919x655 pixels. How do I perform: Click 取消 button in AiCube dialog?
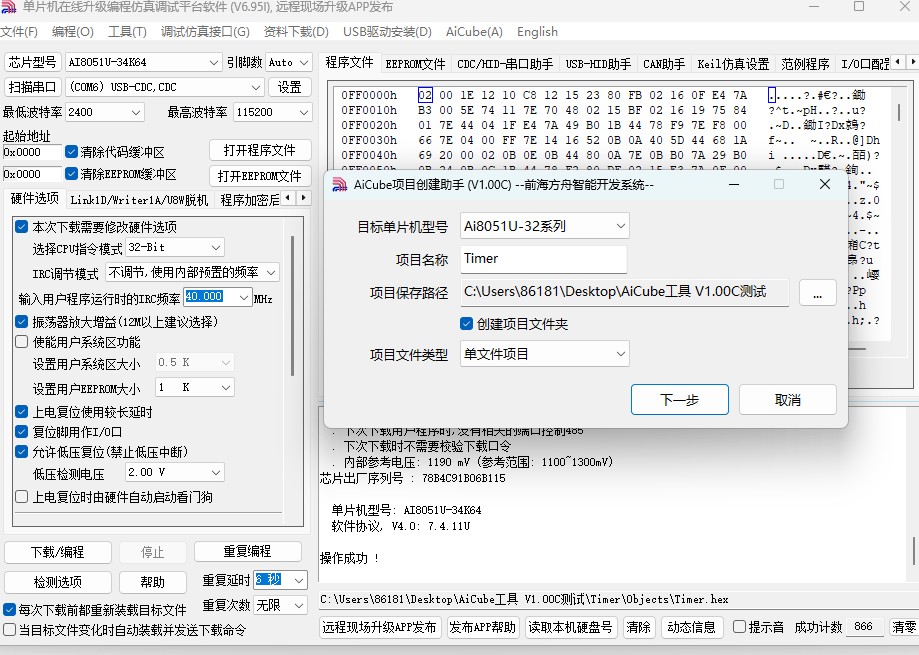click(x=787, y=400)
